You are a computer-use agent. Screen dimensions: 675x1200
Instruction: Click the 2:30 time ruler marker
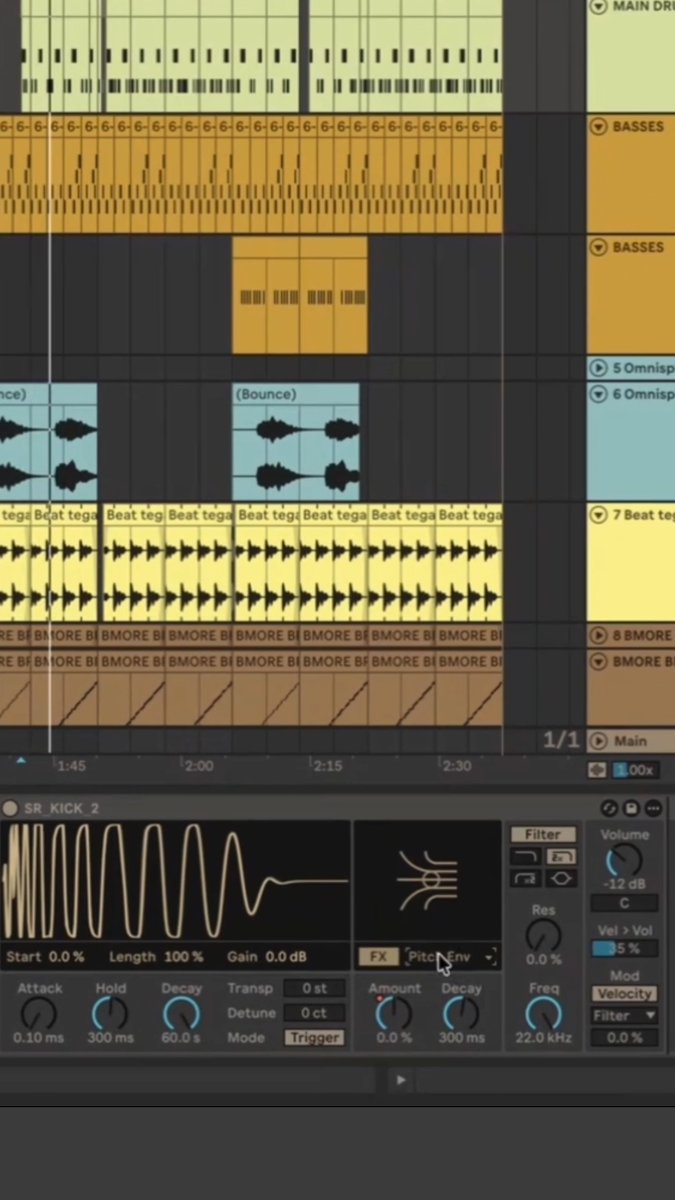click(x=456, y=766)
